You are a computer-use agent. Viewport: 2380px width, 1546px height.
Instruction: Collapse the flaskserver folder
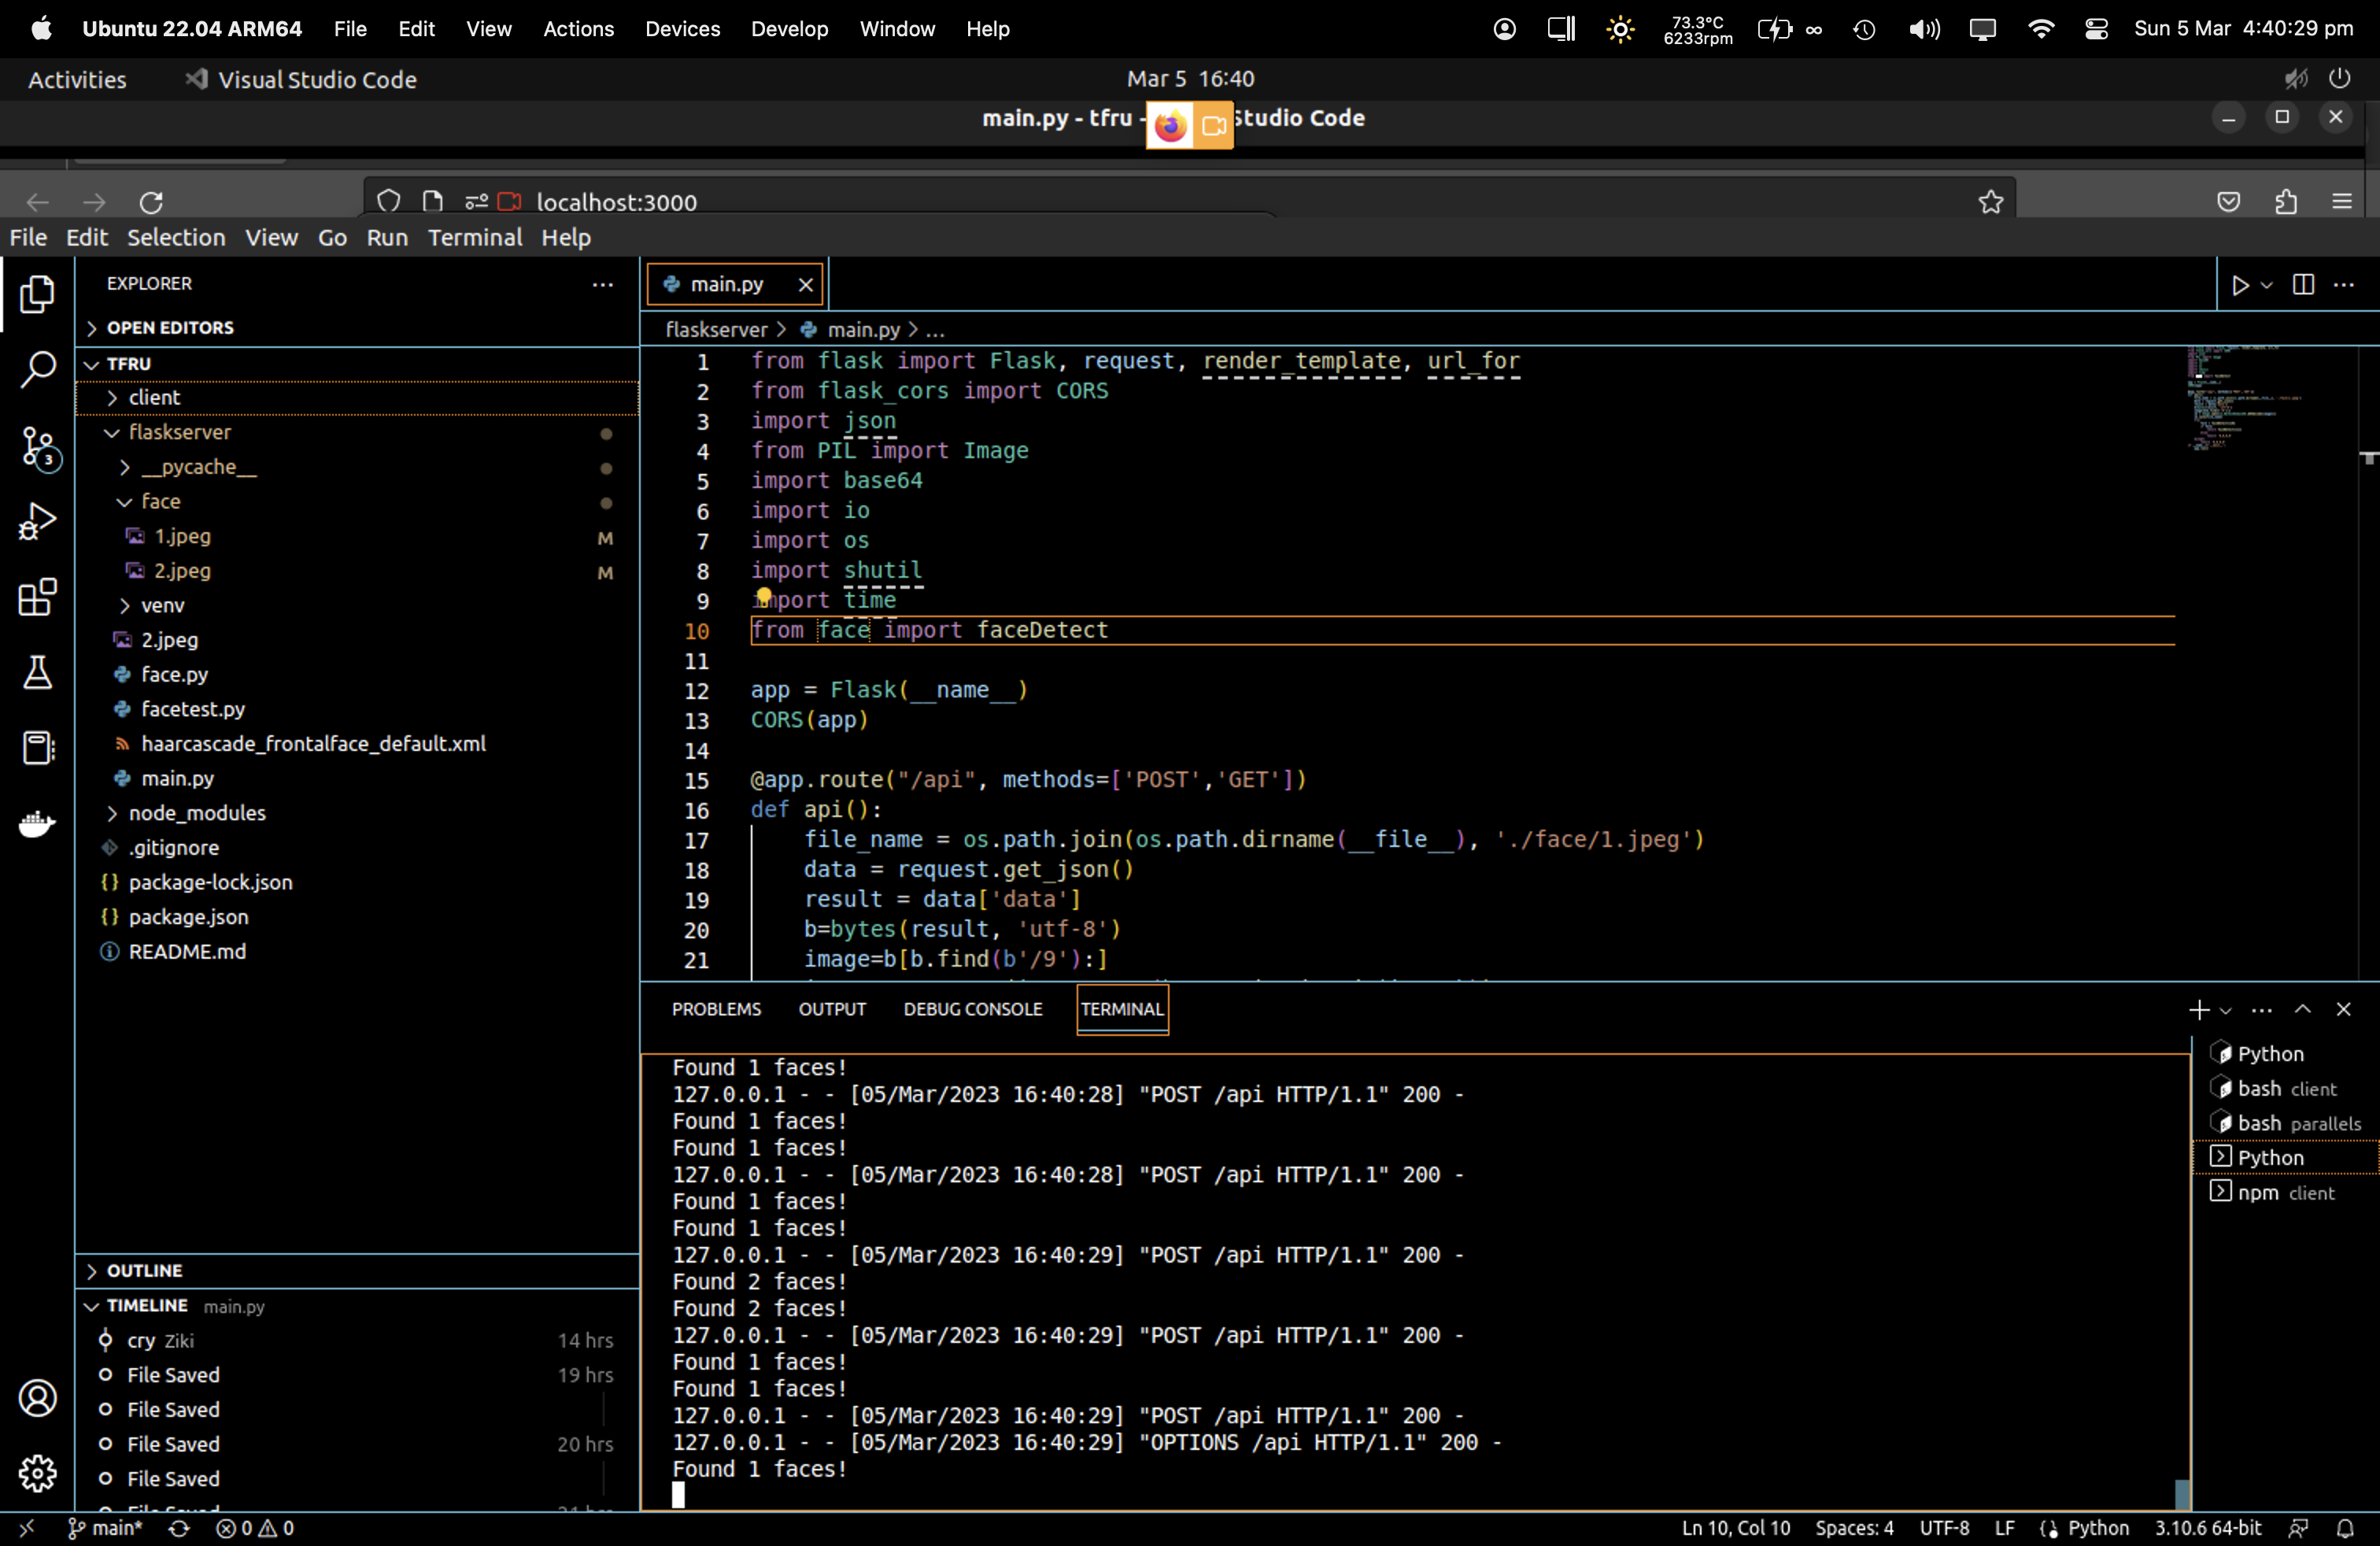pyautogui.click(x=179, y=432)
